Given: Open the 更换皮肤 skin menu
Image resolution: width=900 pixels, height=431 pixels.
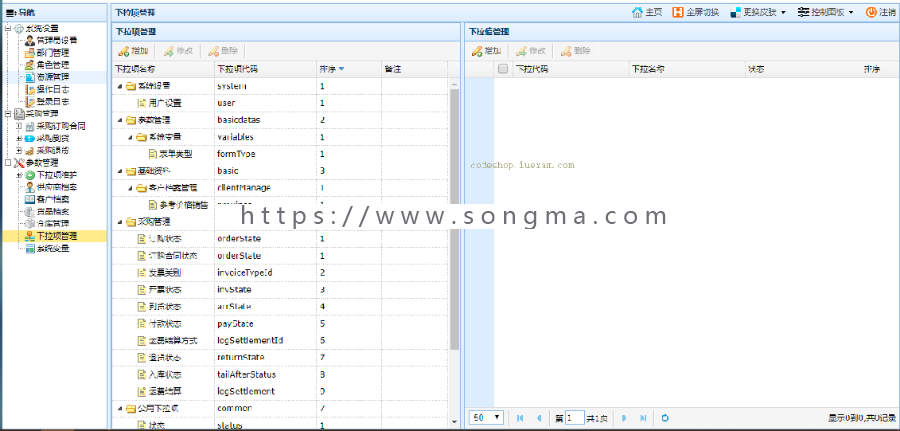Looking at the screenshot, I should pos(758,12).
